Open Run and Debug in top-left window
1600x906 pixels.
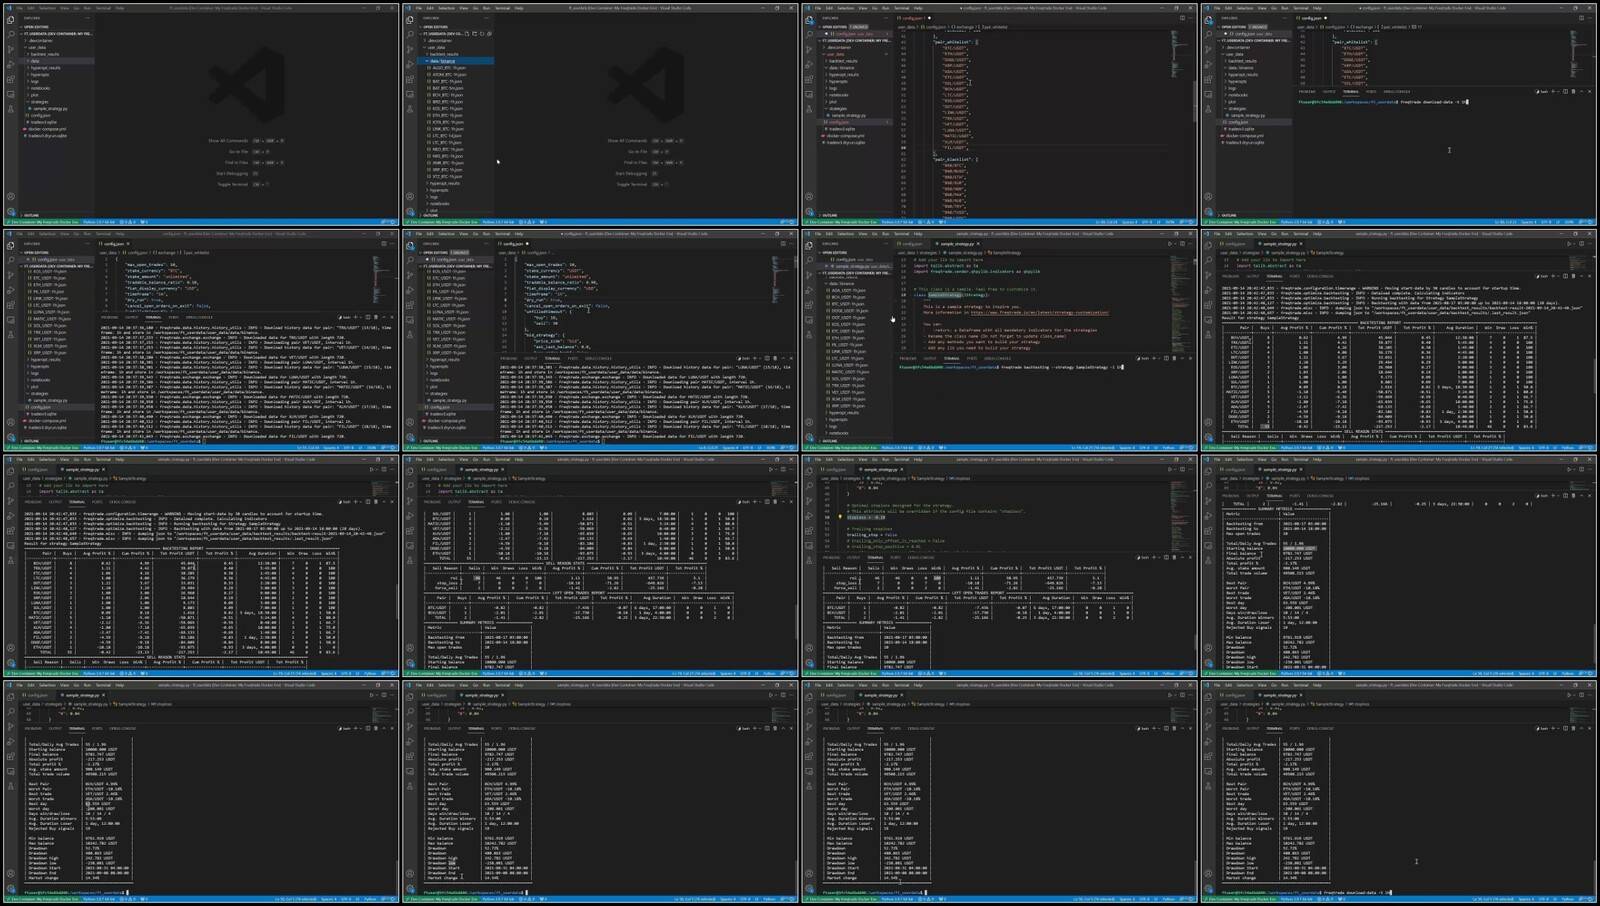11,64
